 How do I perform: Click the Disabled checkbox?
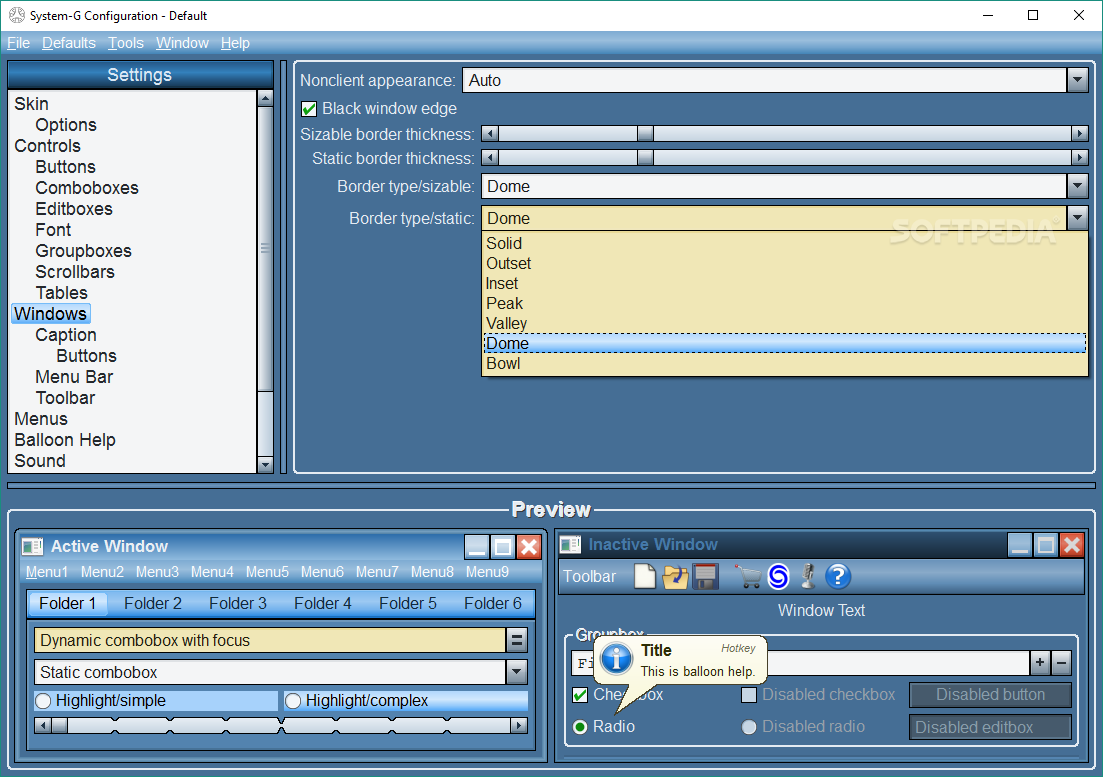point(749,695)
